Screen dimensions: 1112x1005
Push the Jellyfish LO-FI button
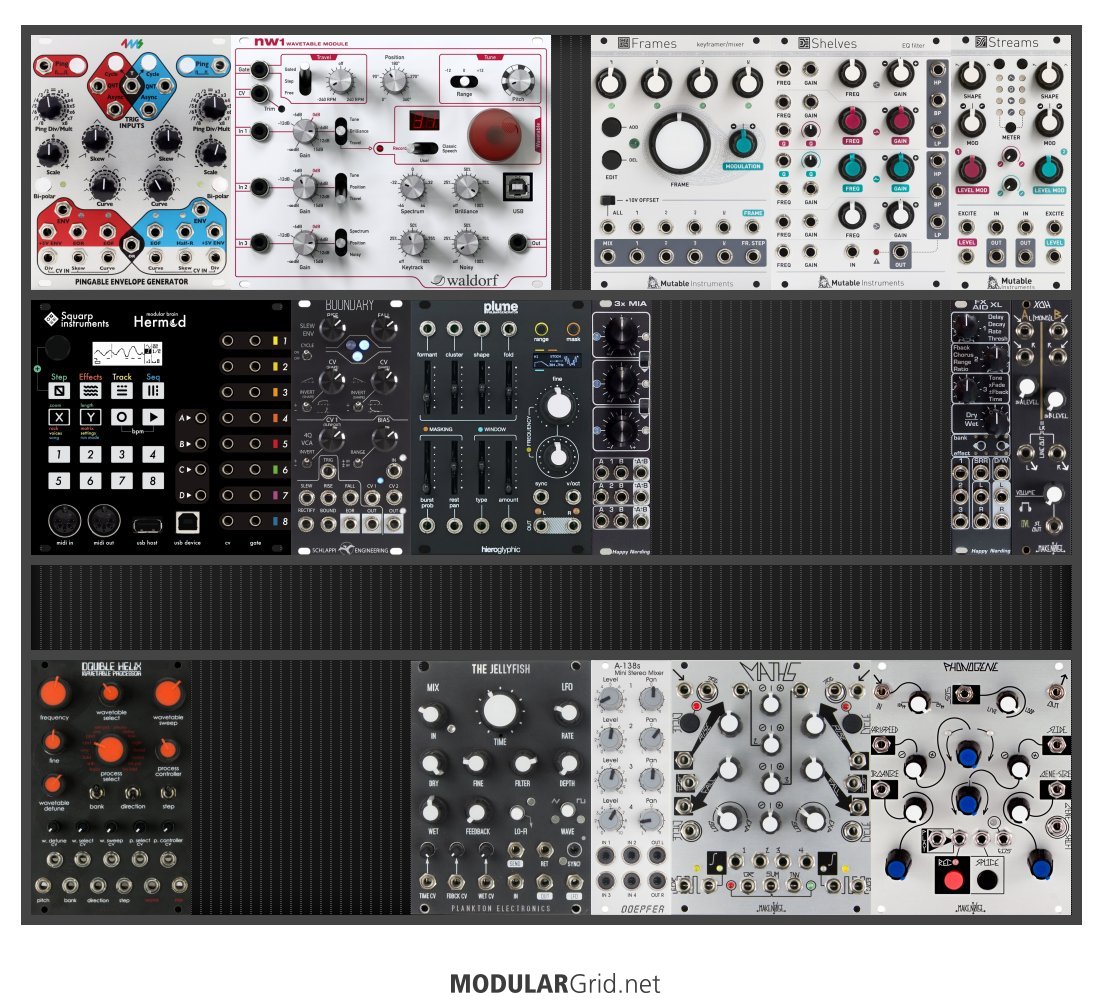coord(518,814)
